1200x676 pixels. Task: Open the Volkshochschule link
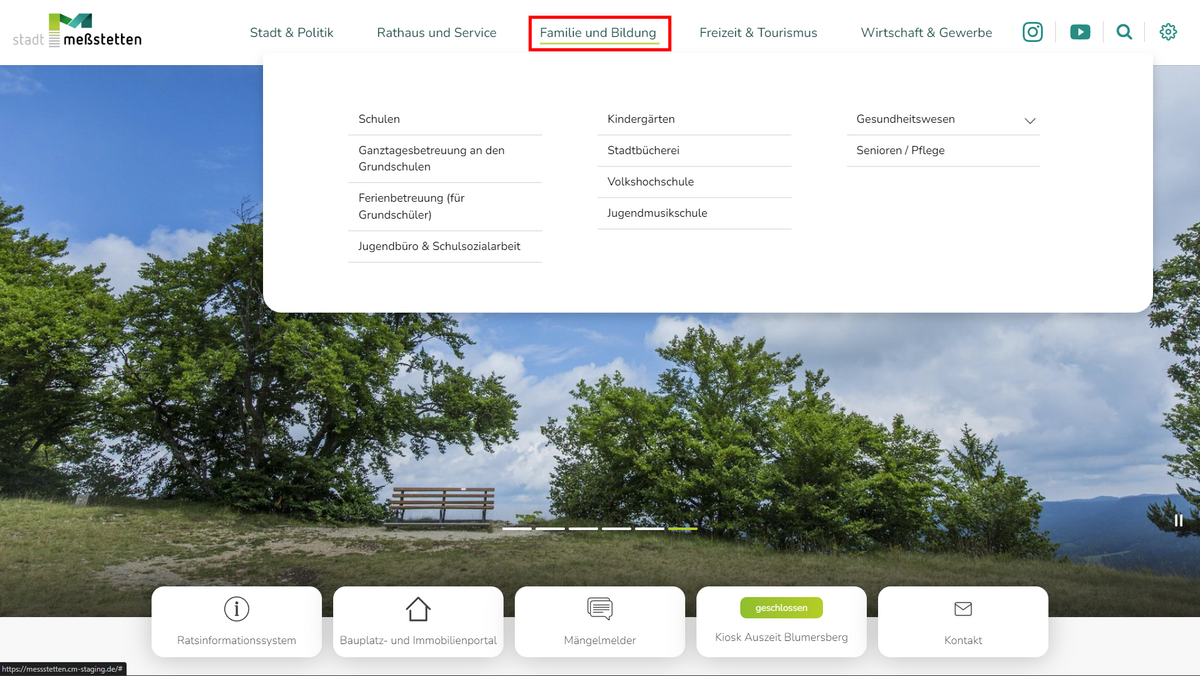[x=694, y=182]
